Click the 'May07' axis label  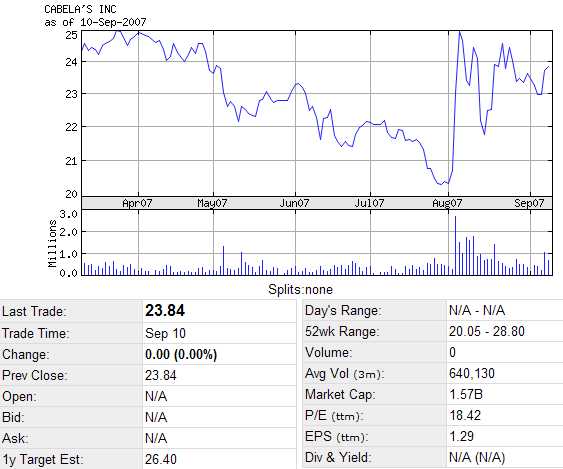[x=212, y=203]
